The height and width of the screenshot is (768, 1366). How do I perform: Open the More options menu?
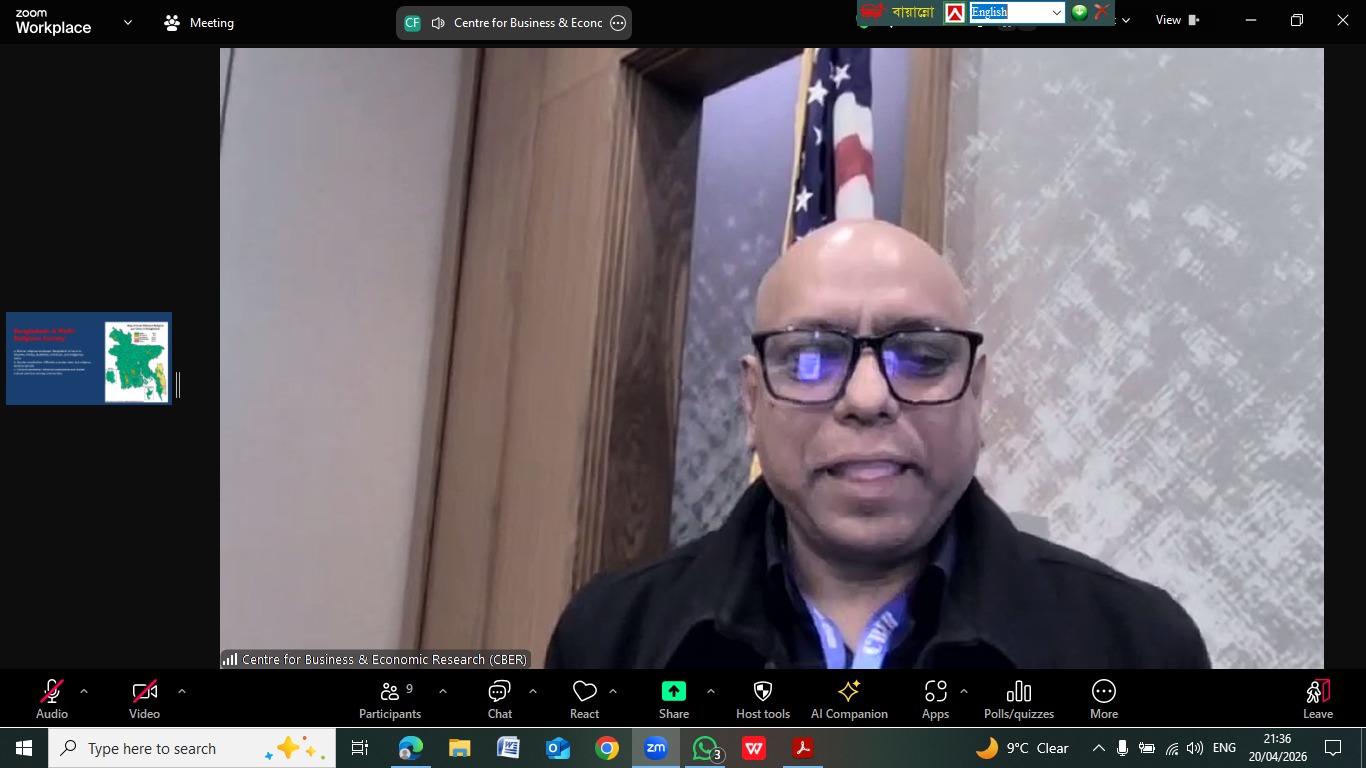tap(1103, 699)
